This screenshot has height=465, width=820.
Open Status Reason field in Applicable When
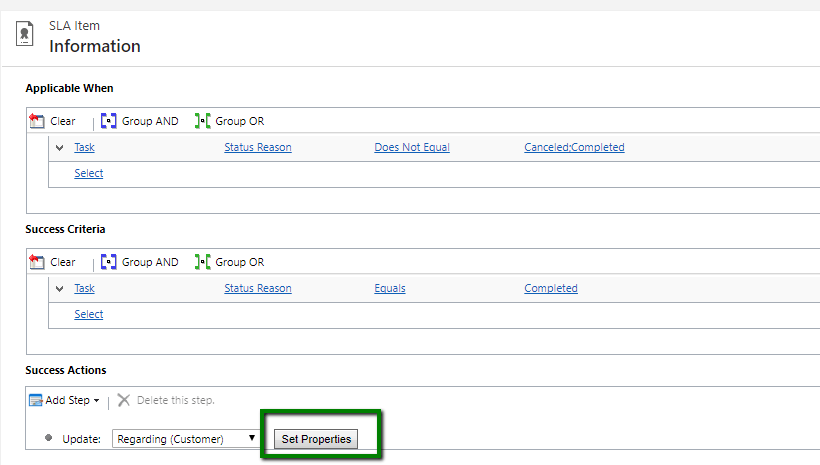click(258, 148)
